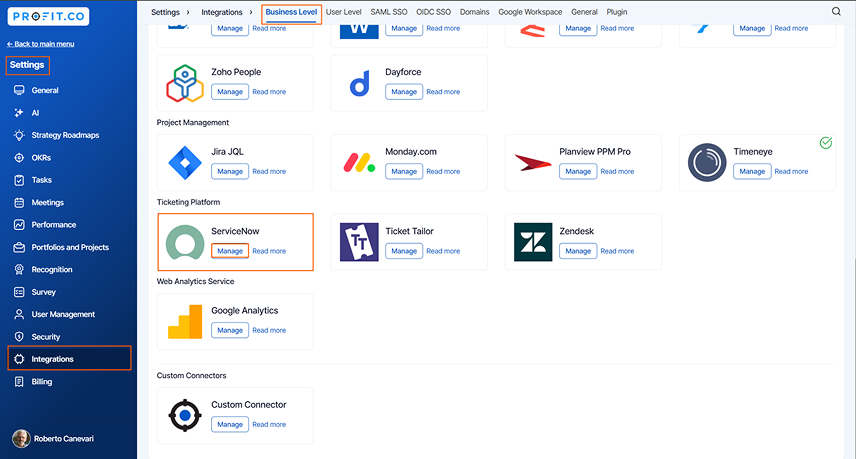Click Manage for ServiceNow

click(x=230, y=251)
